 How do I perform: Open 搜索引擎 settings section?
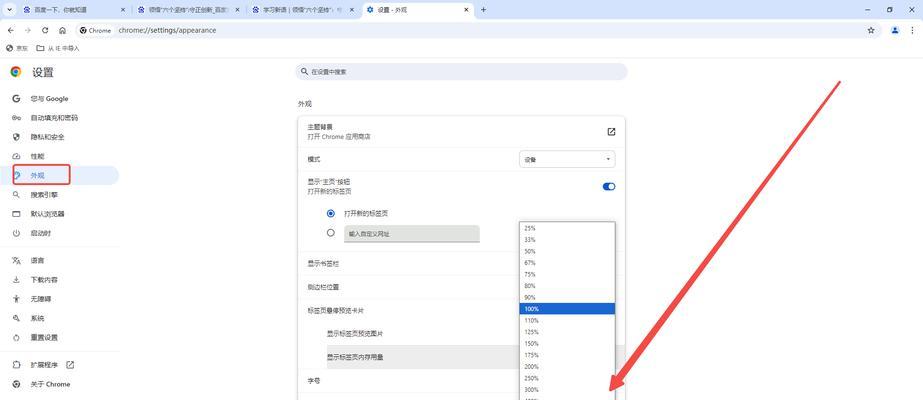tap(59, 195)
